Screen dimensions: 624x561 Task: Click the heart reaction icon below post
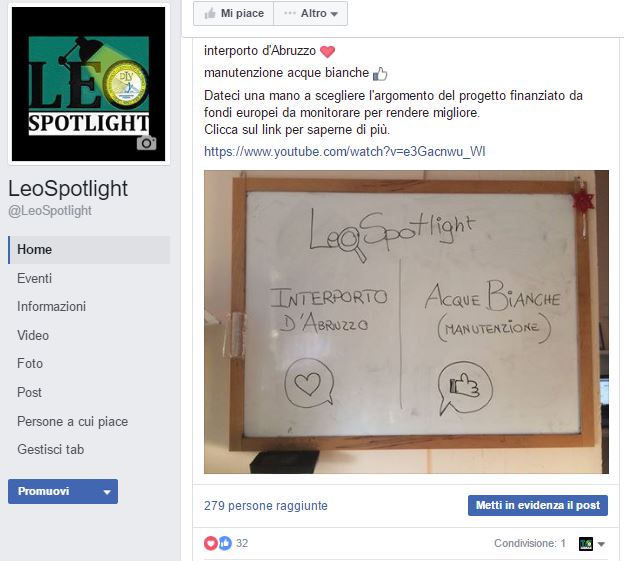pos(211,543)
